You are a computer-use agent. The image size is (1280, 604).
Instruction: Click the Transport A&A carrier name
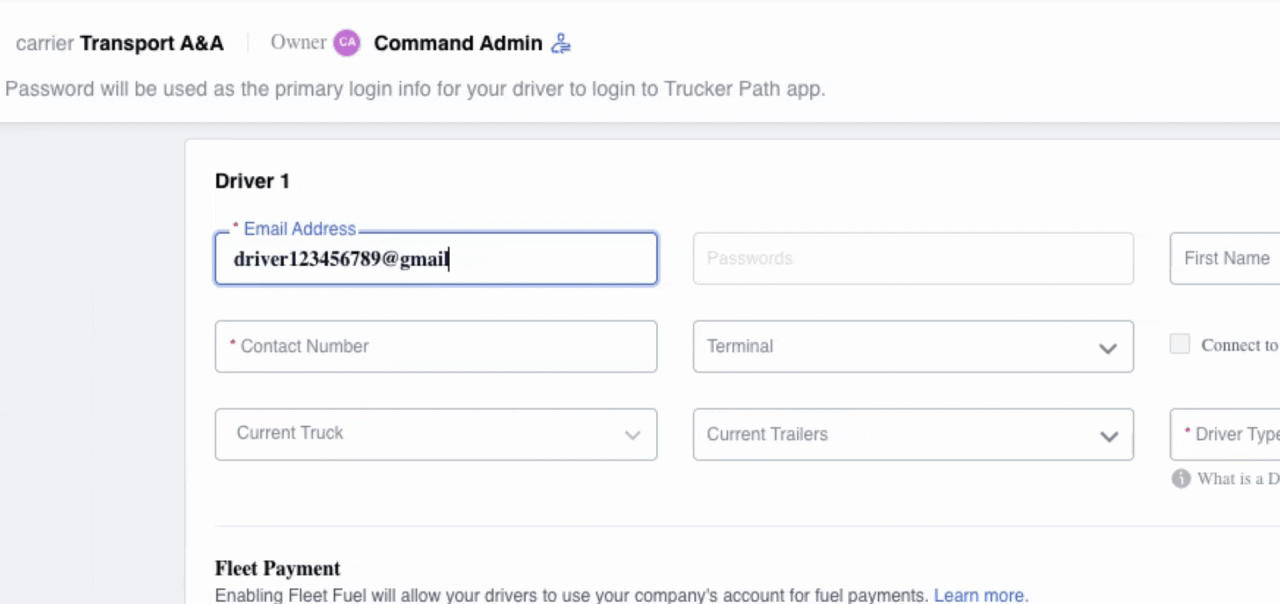pos(152,43)
